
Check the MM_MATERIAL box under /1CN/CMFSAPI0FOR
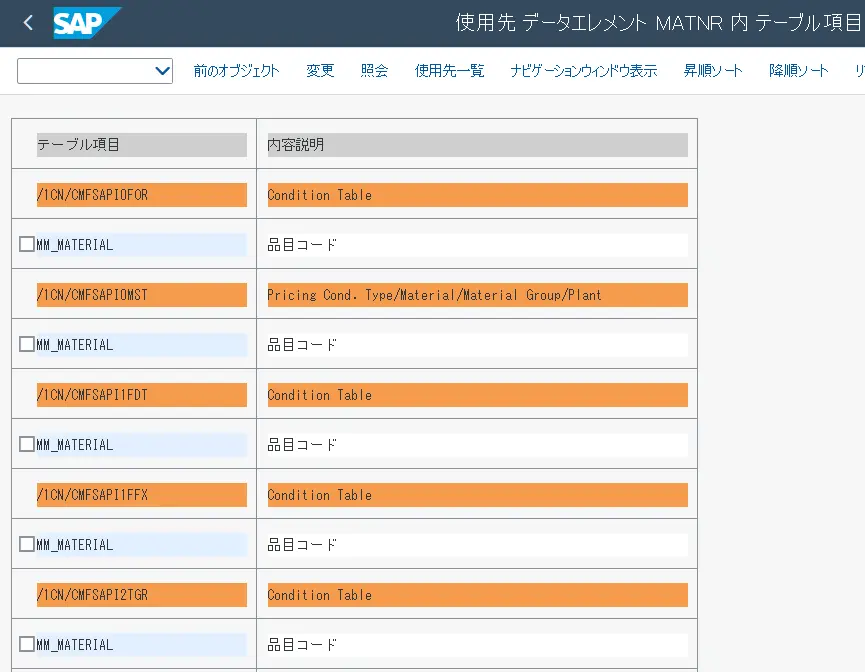(x=27, y=244)
